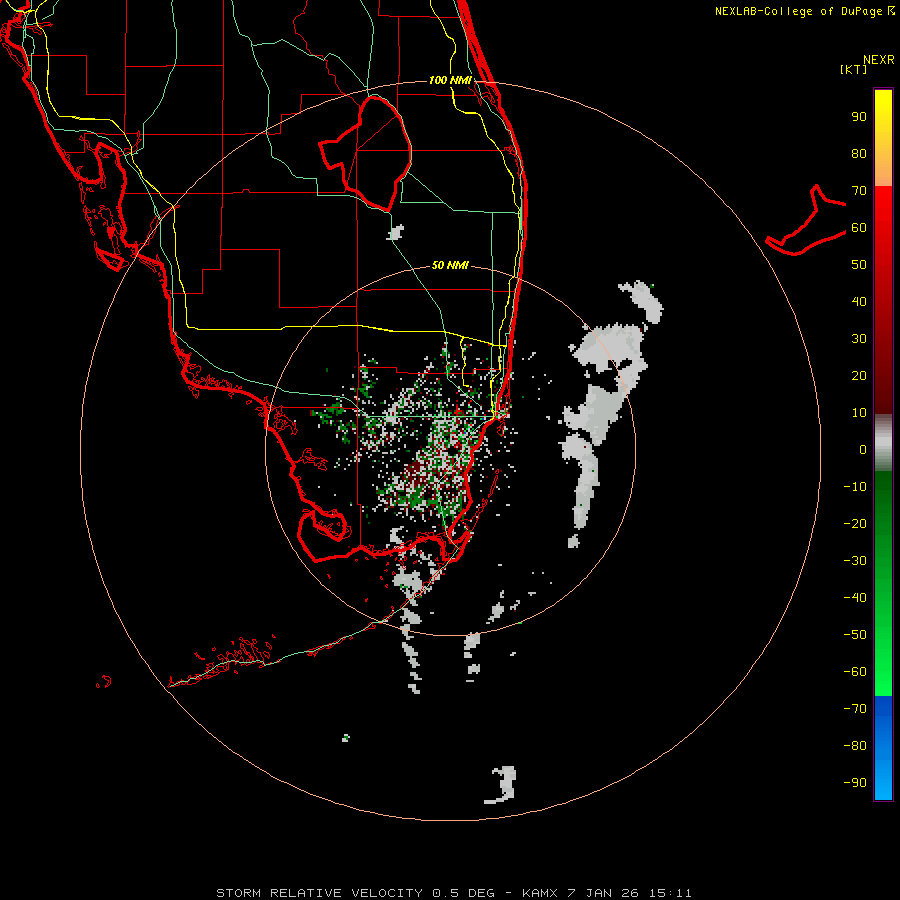Screen dimensions: 900x900
Task: Click the -40 value on velocity scale
Action: [x=855, y=598]
